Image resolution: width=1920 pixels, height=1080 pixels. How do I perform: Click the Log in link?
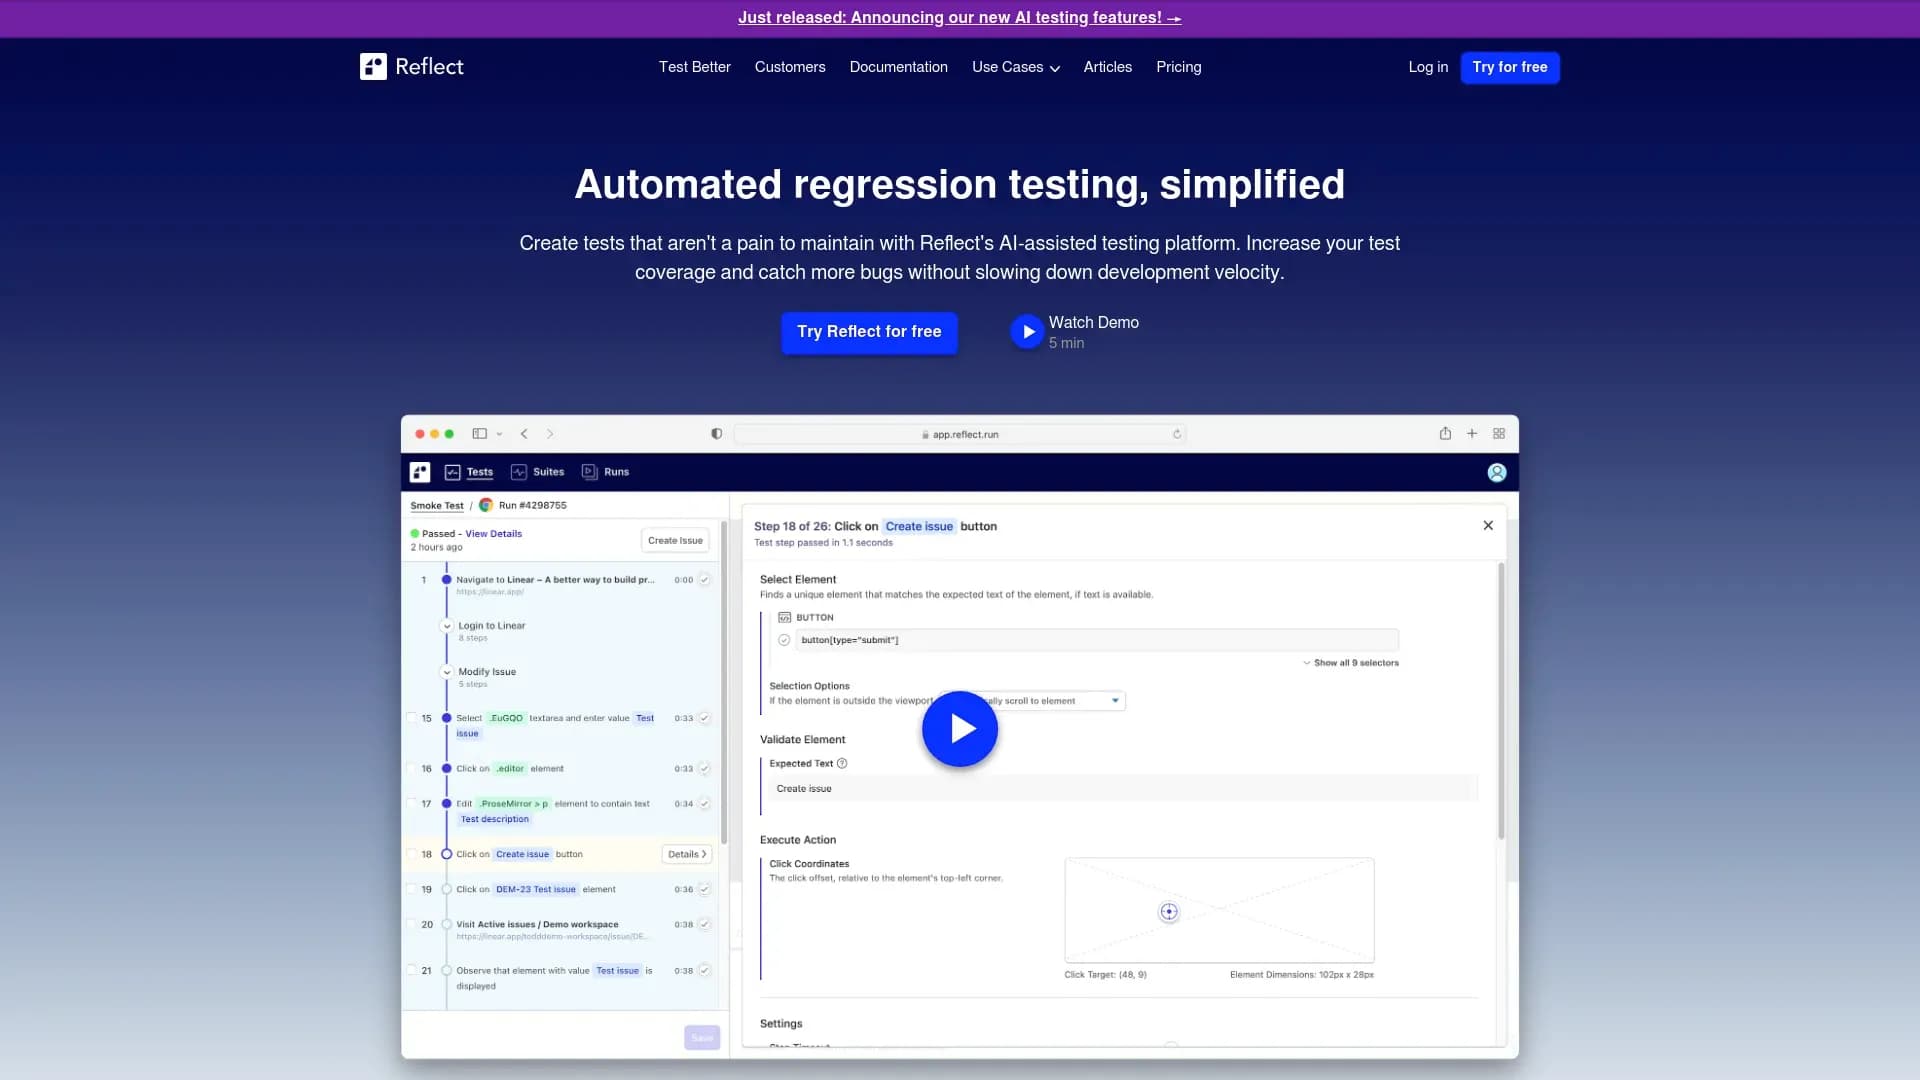pyautogui.click(x=1428, y=67)
